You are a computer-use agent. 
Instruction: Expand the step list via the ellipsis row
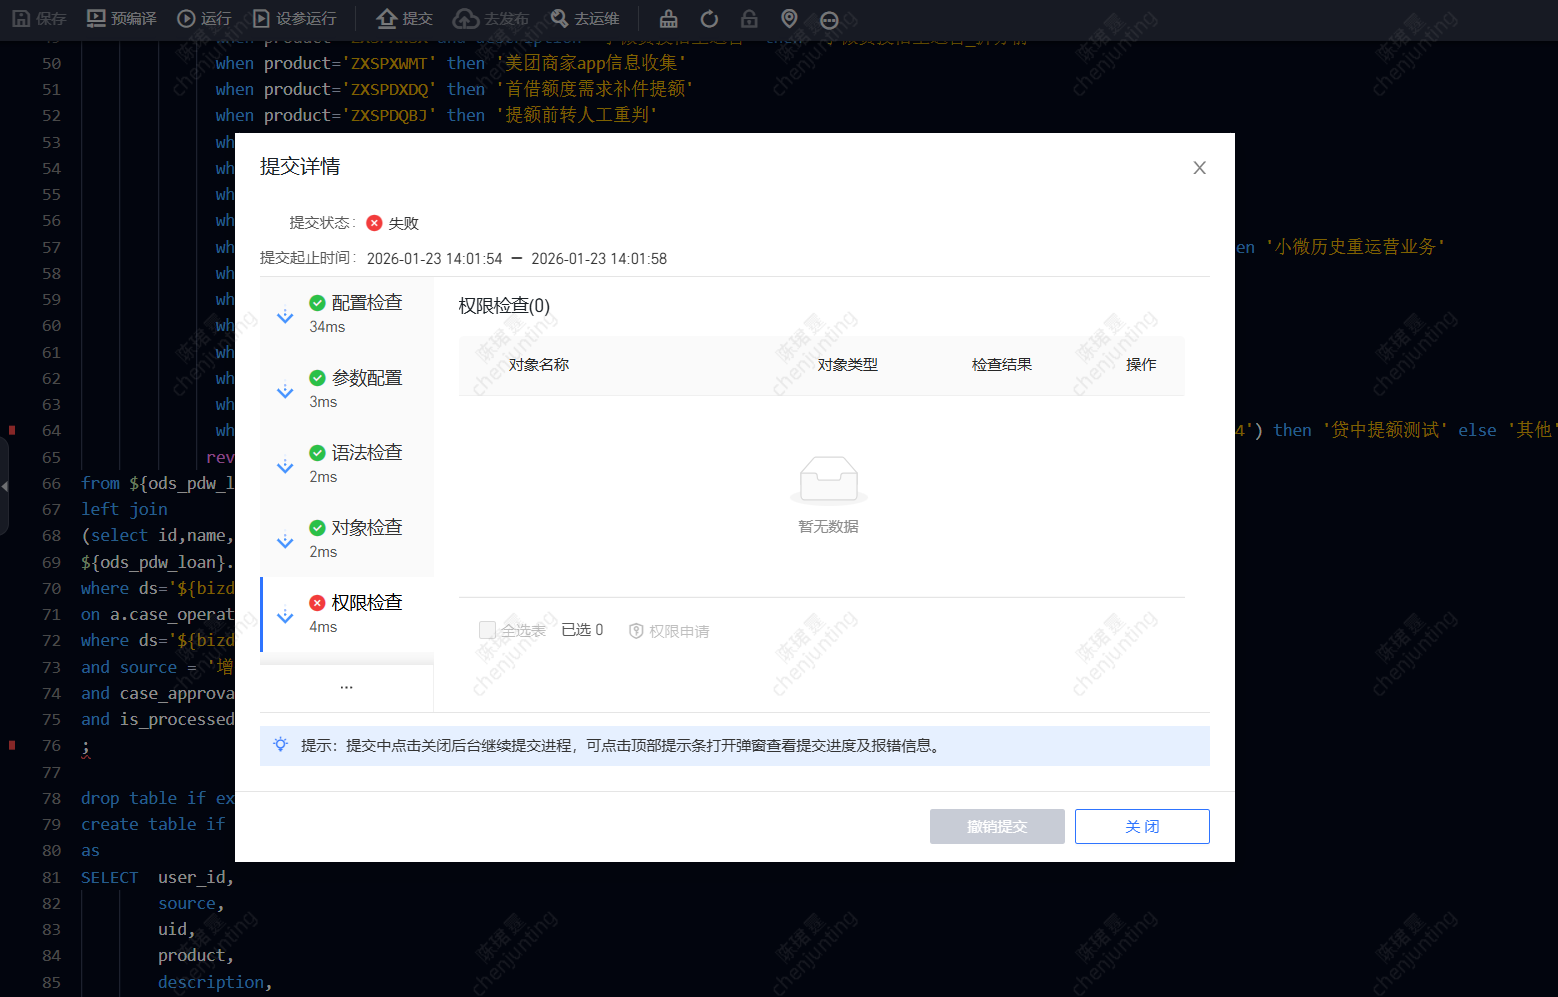tap(346, 687)
